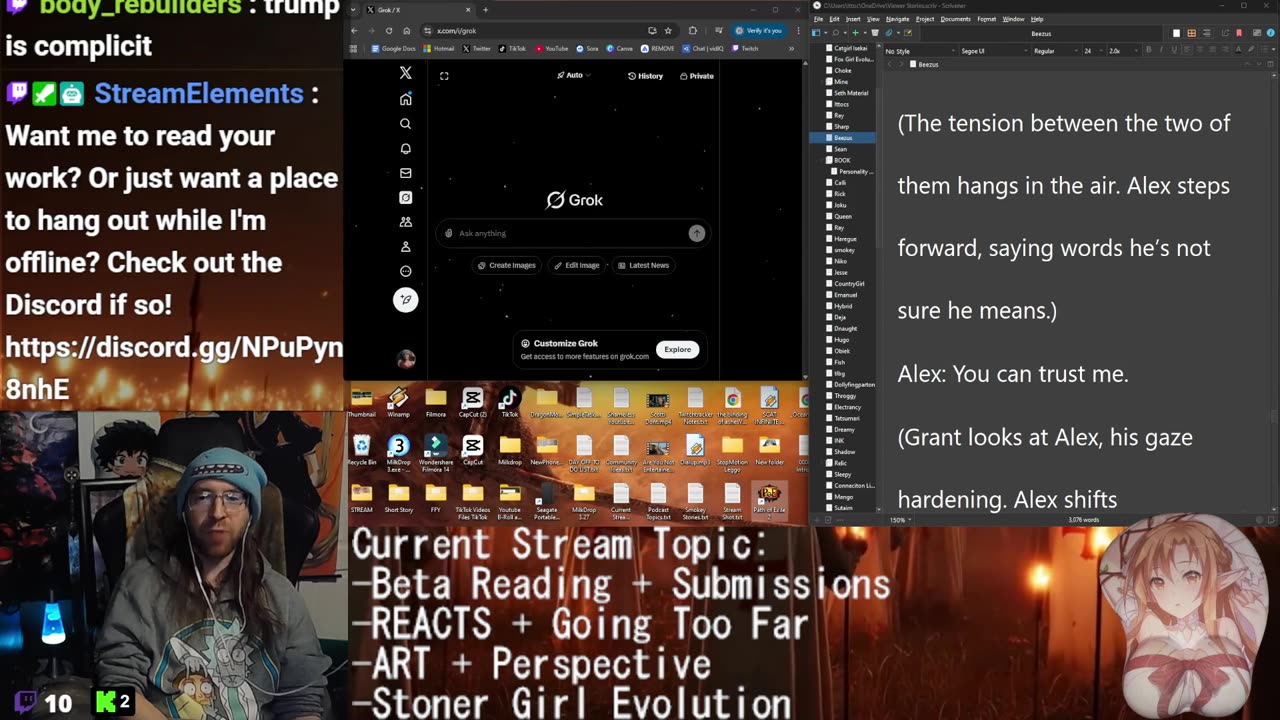Apply Underline in Scrivener format bar
This screenshot has width=1280, height=720.
coord(1174,50)
